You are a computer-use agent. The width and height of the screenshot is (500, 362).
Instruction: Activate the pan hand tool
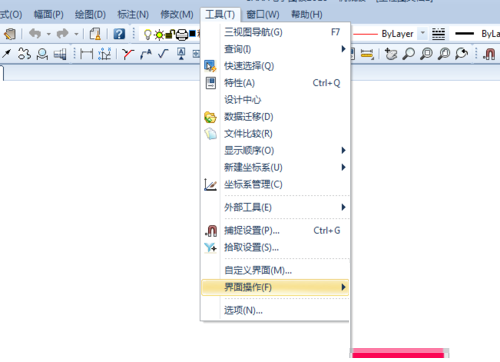pyautogui.click(x=391, y=54)
